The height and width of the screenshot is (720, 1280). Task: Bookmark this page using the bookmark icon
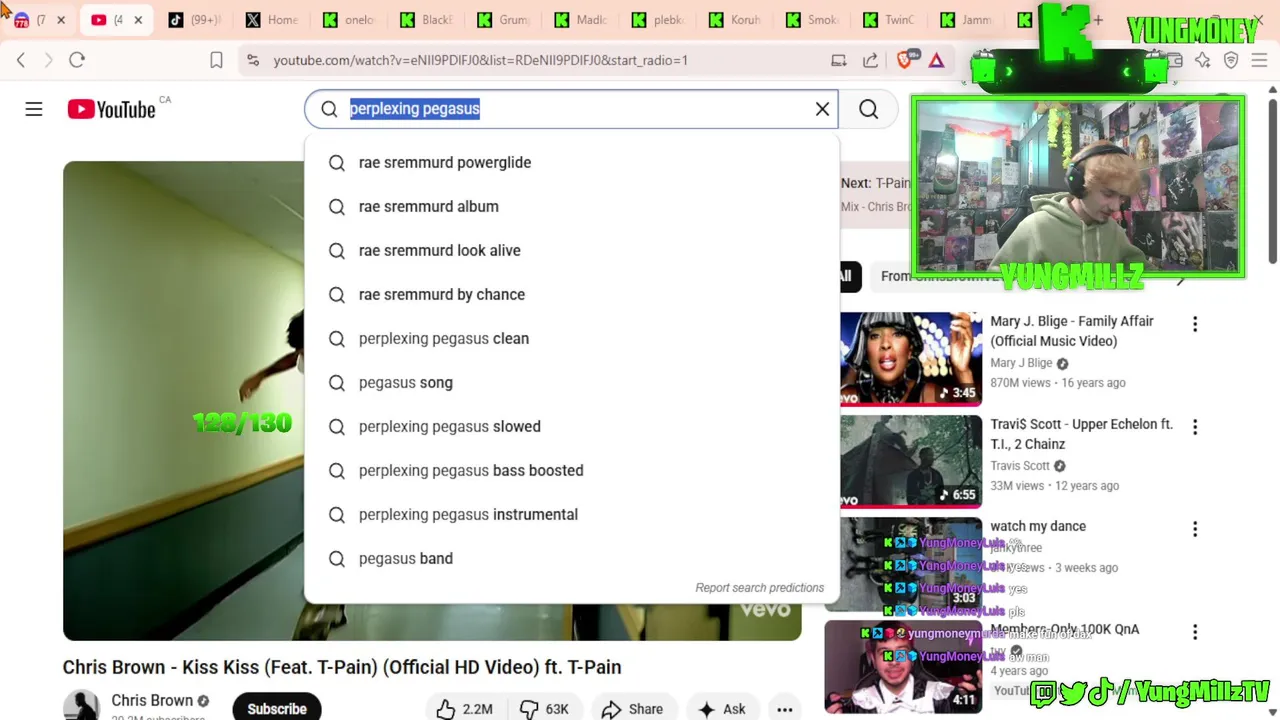pos(216,60)
